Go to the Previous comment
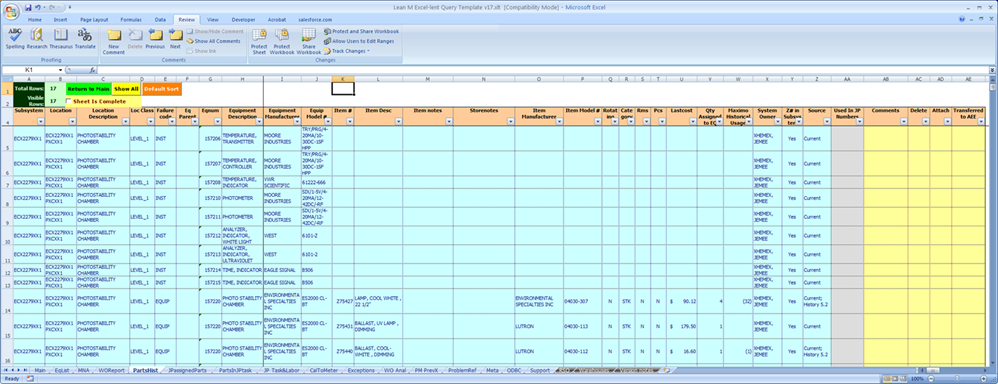 (155, 39)
